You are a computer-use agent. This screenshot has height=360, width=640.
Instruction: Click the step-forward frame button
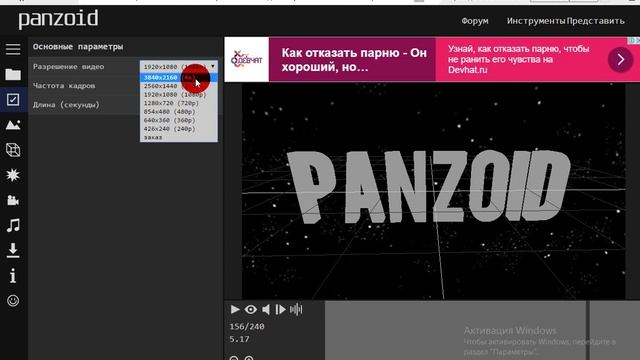click(x=280, y=309)
